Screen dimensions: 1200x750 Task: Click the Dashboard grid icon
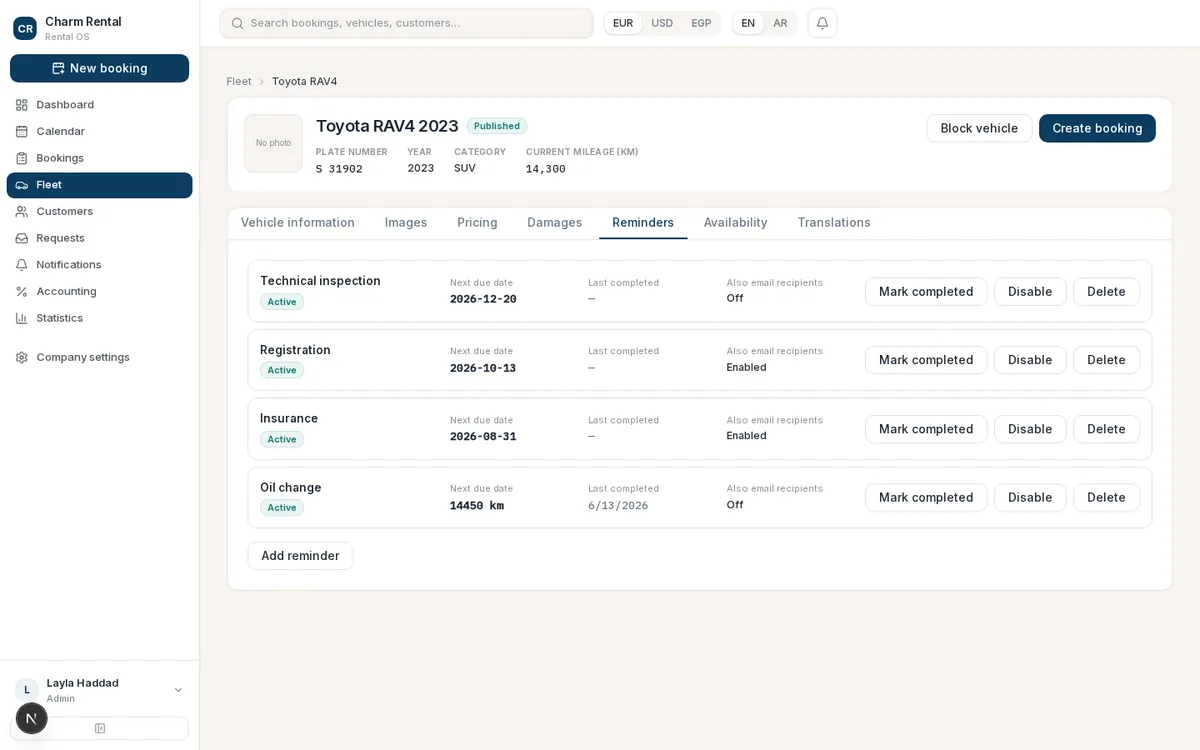click(x=22, y=105)
